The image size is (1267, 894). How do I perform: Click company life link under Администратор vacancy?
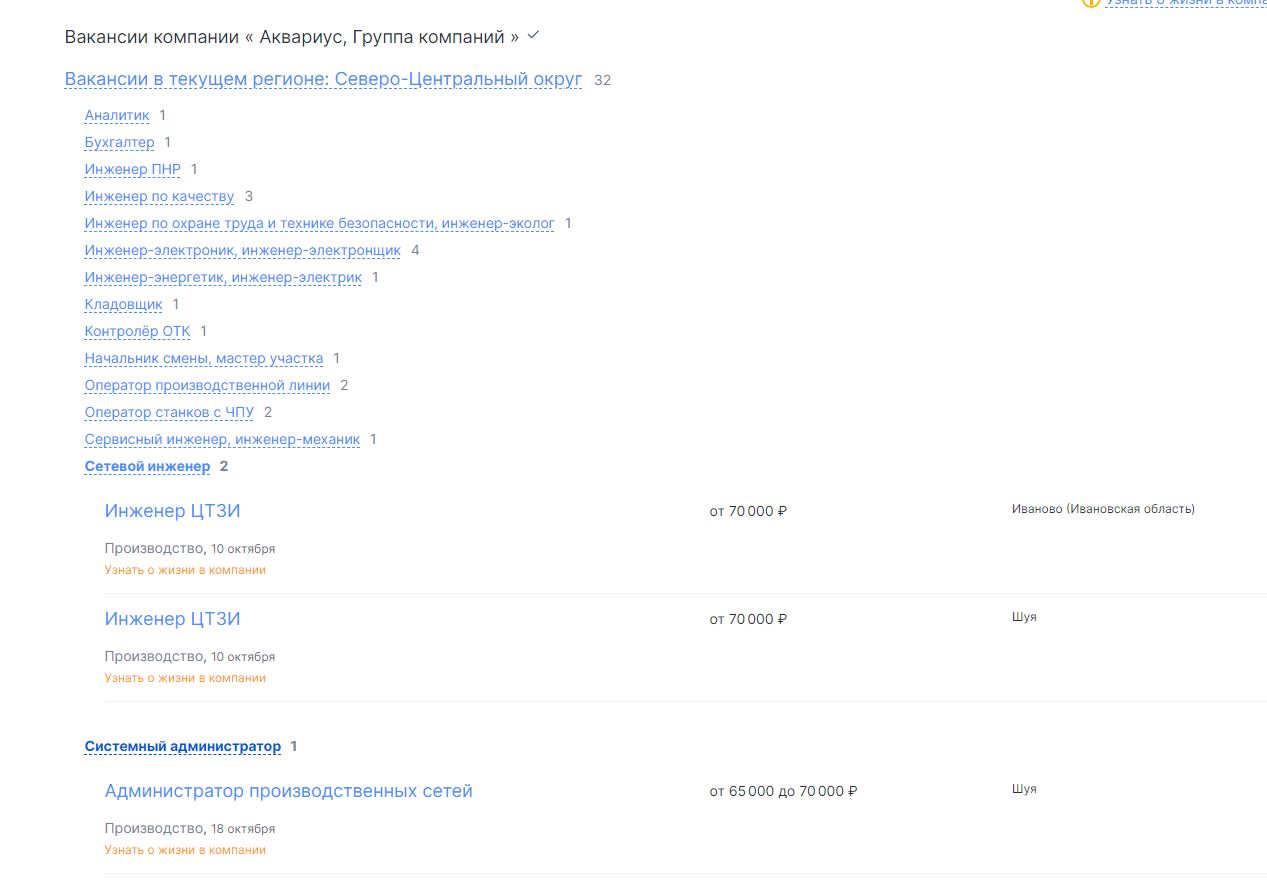click(185, 850)
